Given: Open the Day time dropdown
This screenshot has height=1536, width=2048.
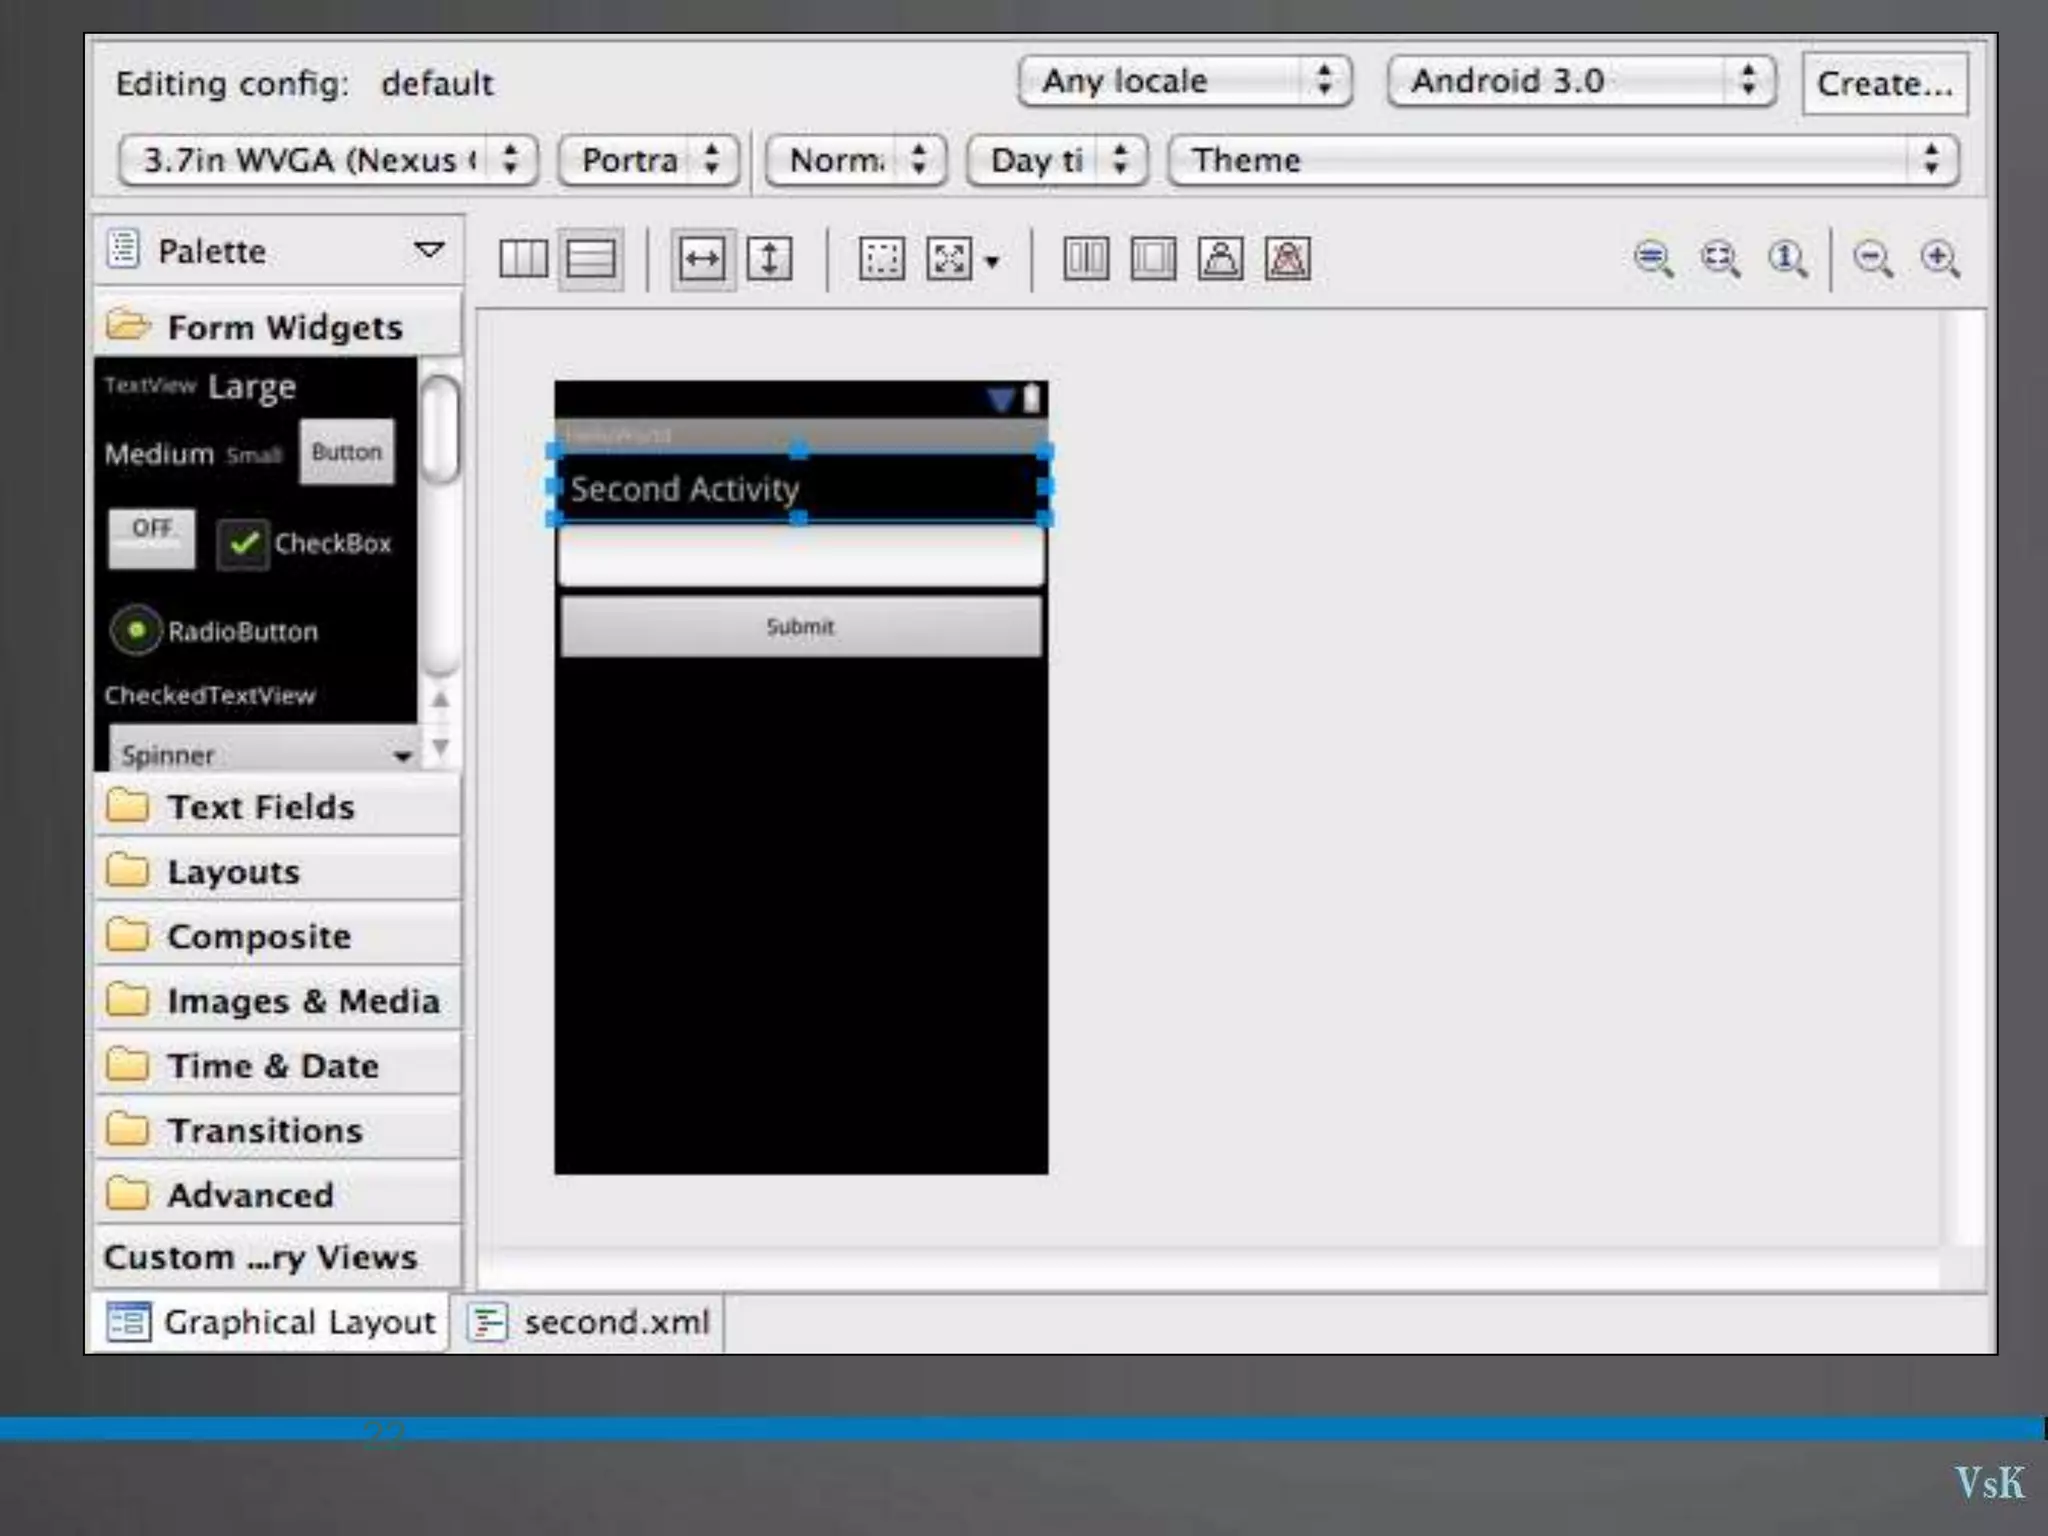Looking at the screenshot, I should coord(1057,160).
